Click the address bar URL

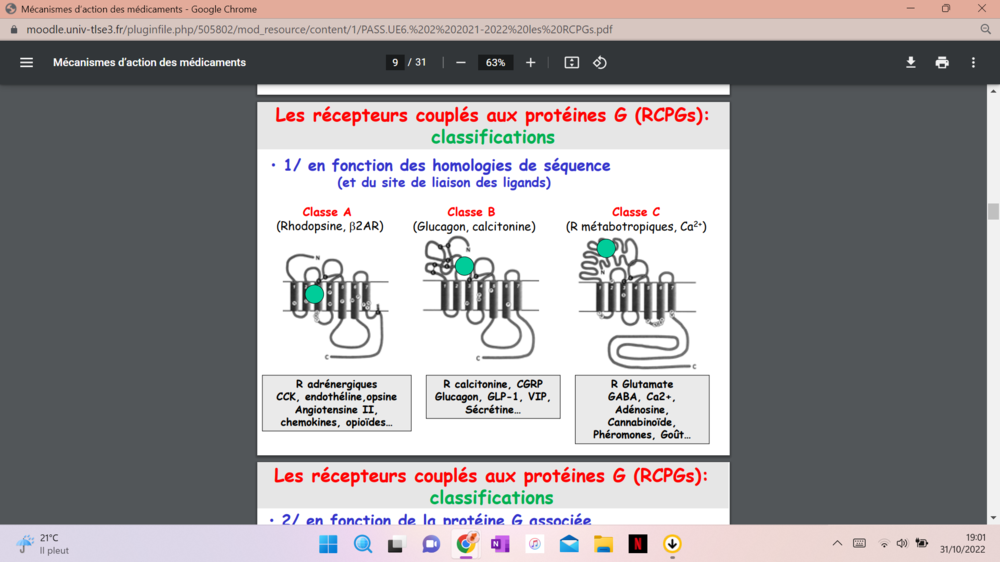(x=319, y=29)
